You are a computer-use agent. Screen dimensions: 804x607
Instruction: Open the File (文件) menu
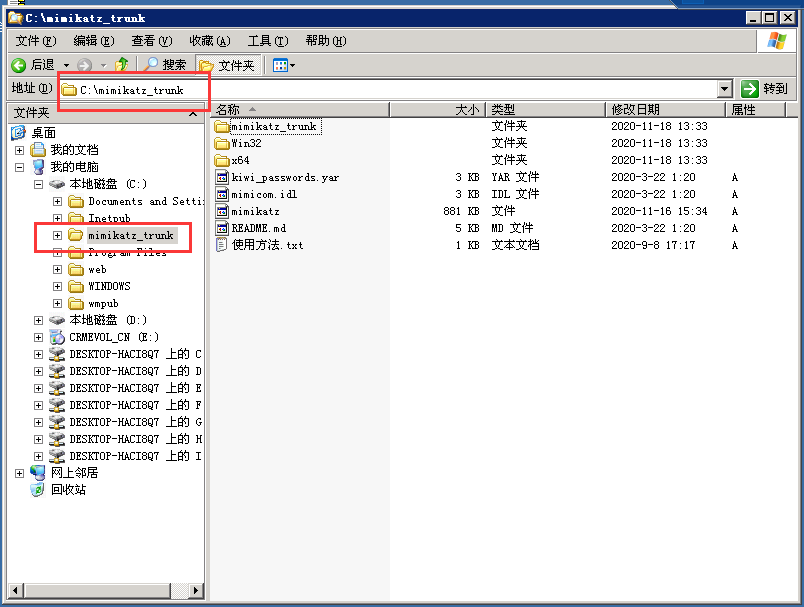click(35, 41)
